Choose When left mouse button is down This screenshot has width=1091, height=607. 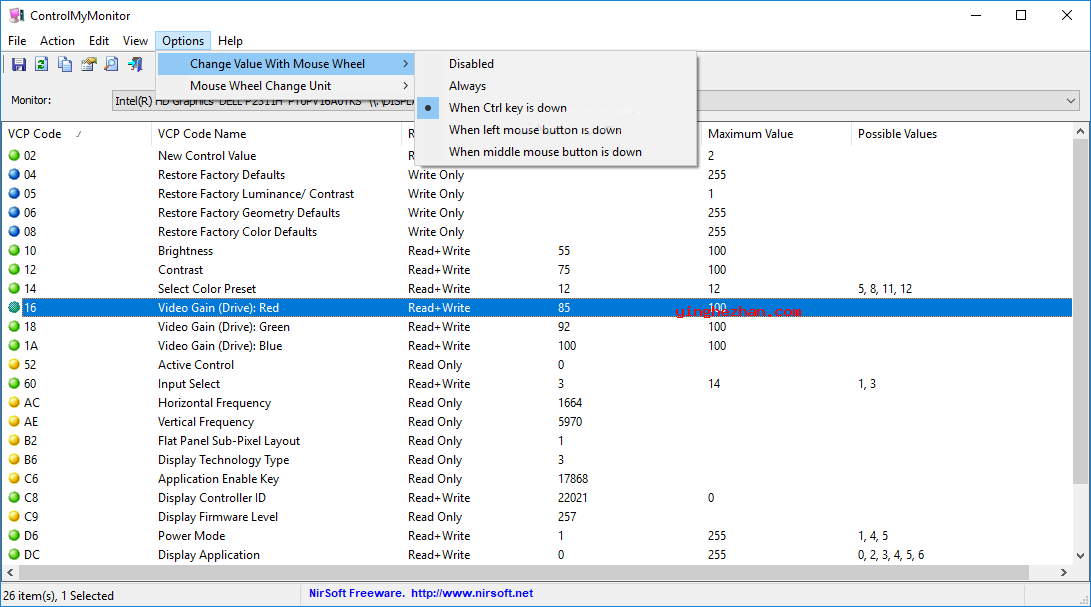pyautogui.click(x=556, y=130)
